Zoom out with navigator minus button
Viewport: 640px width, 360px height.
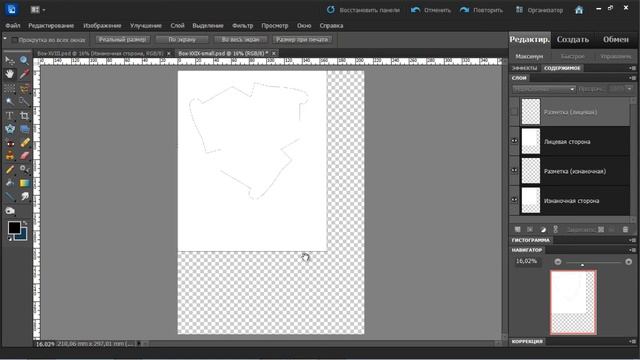point(558,262)
